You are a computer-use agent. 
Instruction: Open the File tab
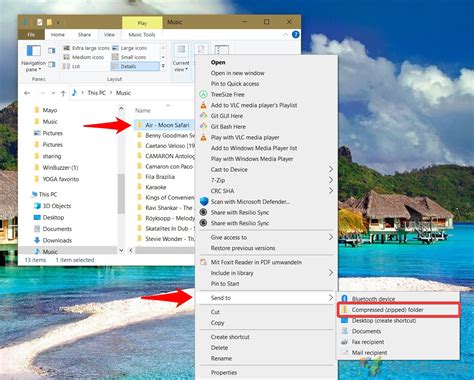(31, 35)
